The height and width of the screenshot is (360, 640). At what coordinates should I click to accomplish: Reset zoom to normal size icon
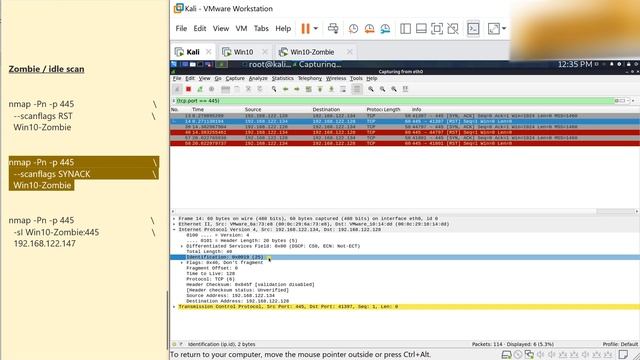[394, 89]
